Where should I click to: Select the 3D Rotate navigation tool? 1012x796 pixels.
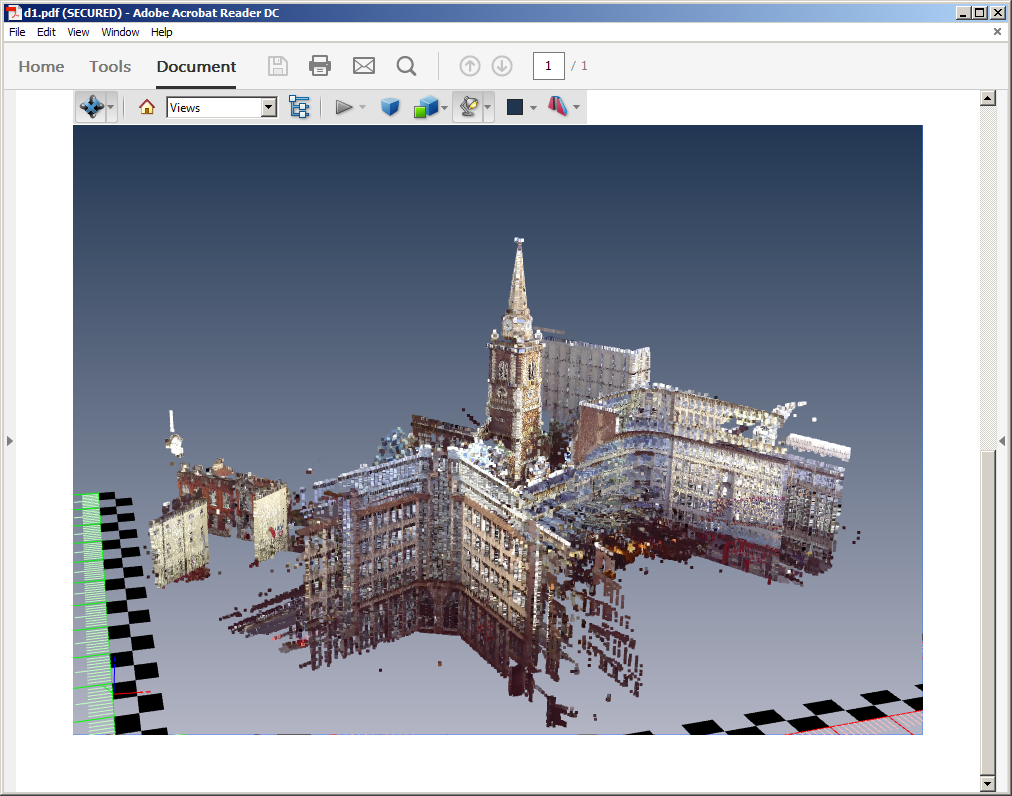91,107
